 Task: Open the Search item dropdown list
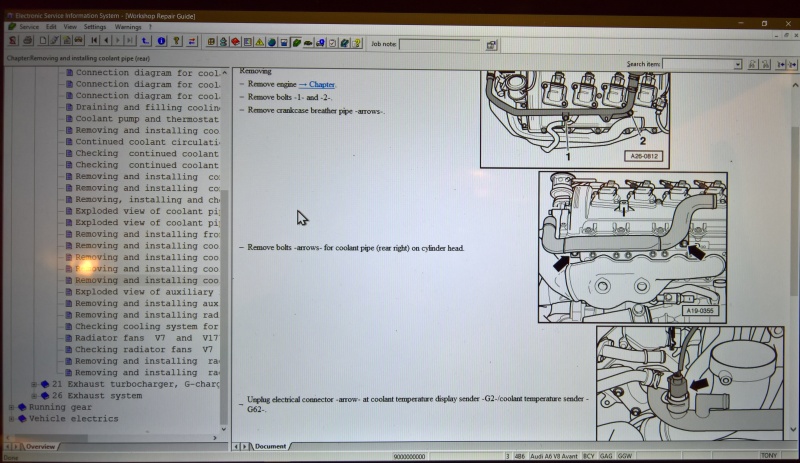click(x=738, y=64)
